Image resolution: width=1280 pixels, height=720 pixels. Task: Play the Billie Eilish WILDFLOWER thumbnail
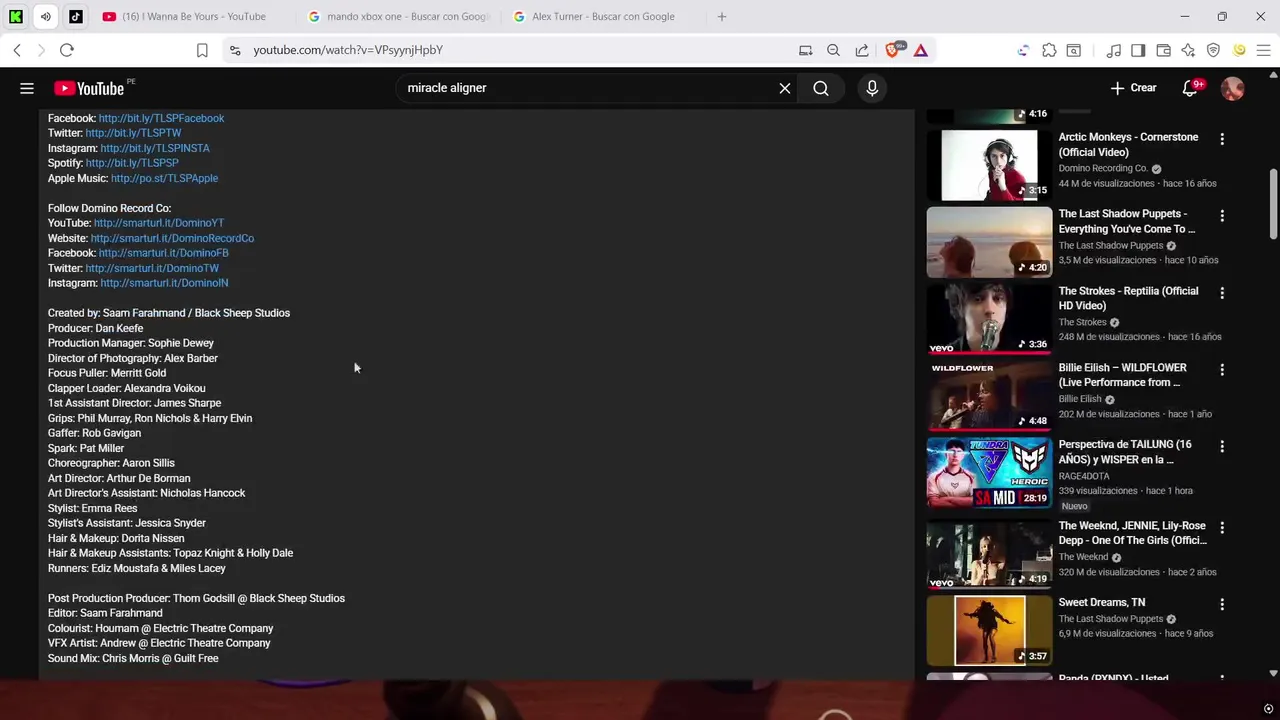click(989, 396)
